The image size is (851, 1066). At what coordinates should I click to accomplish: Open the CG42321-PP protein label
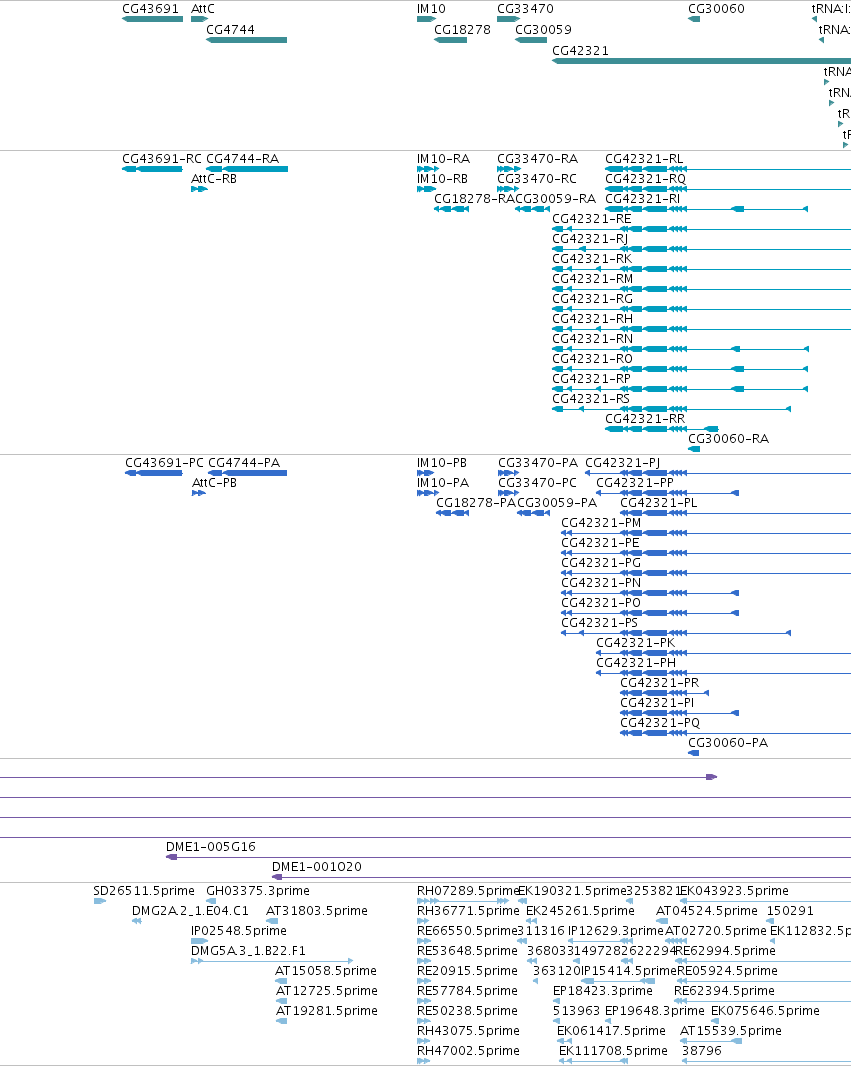635,483
